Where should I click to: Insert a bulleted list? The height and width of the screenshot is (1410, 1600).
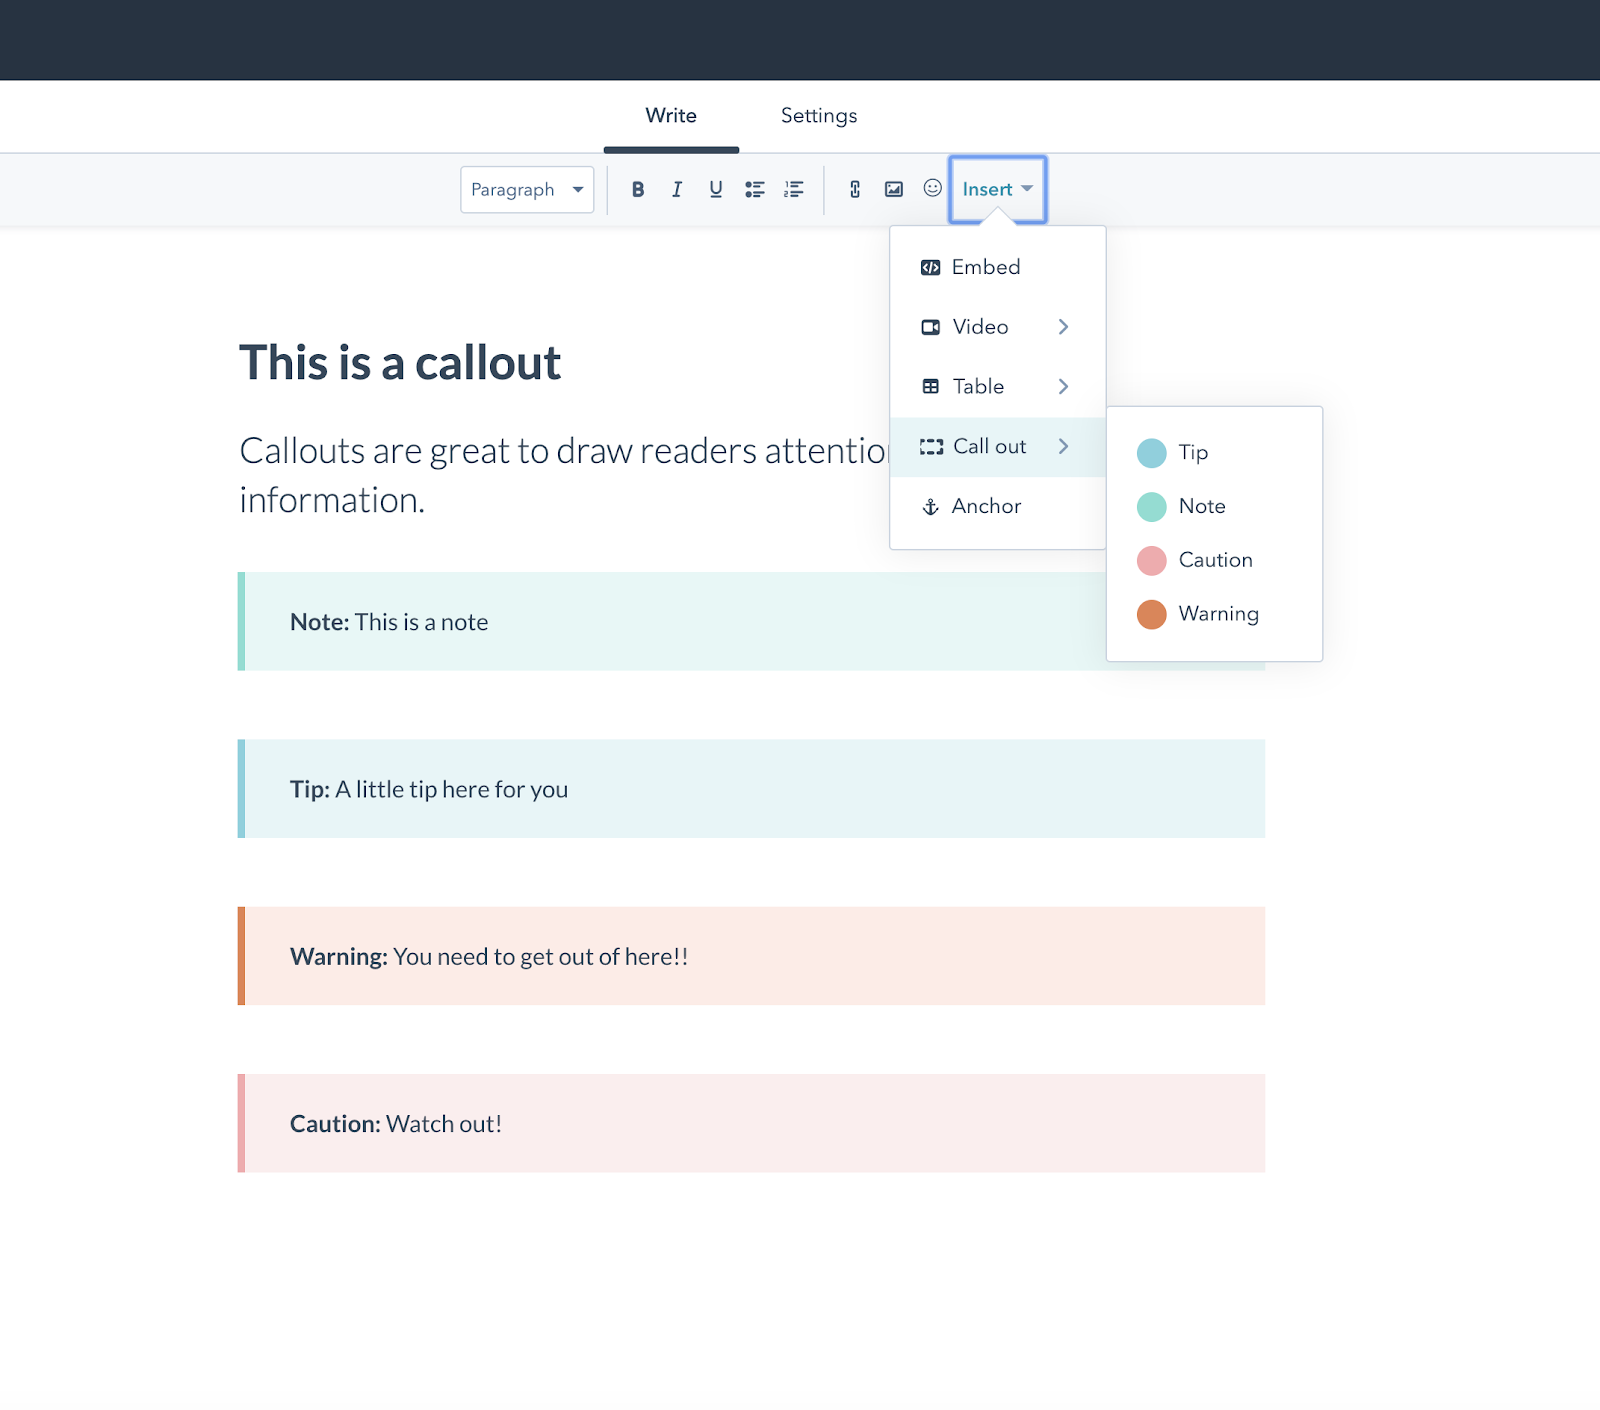coord(755,189)
